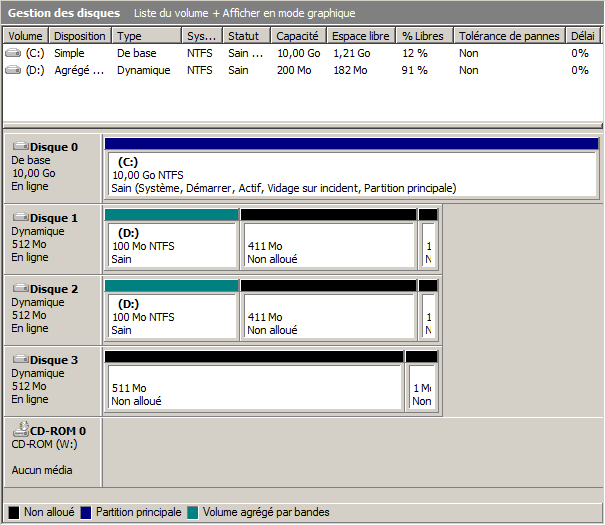Select the Disque 1 disk icon
The image size is (606, 526).
(x=20, y=218)
